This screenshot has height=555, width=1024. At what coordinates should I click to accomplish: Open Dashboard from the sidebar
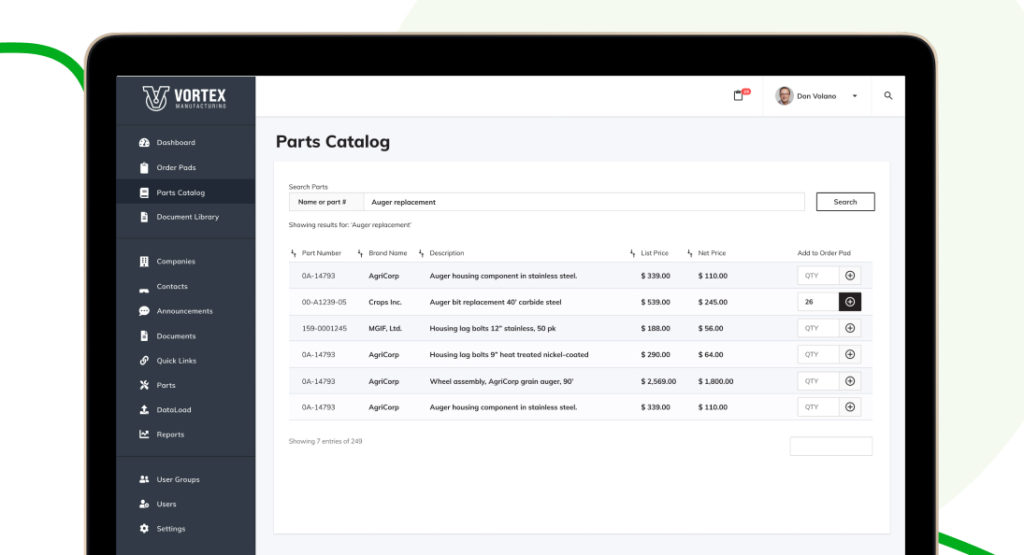tap(175, 143)
